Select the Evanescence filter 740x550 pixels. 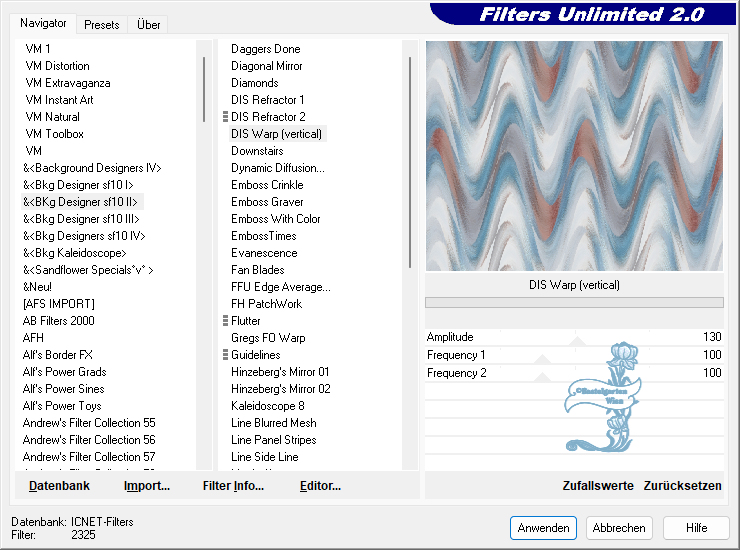pyautogui.click(x=264, y=253)
